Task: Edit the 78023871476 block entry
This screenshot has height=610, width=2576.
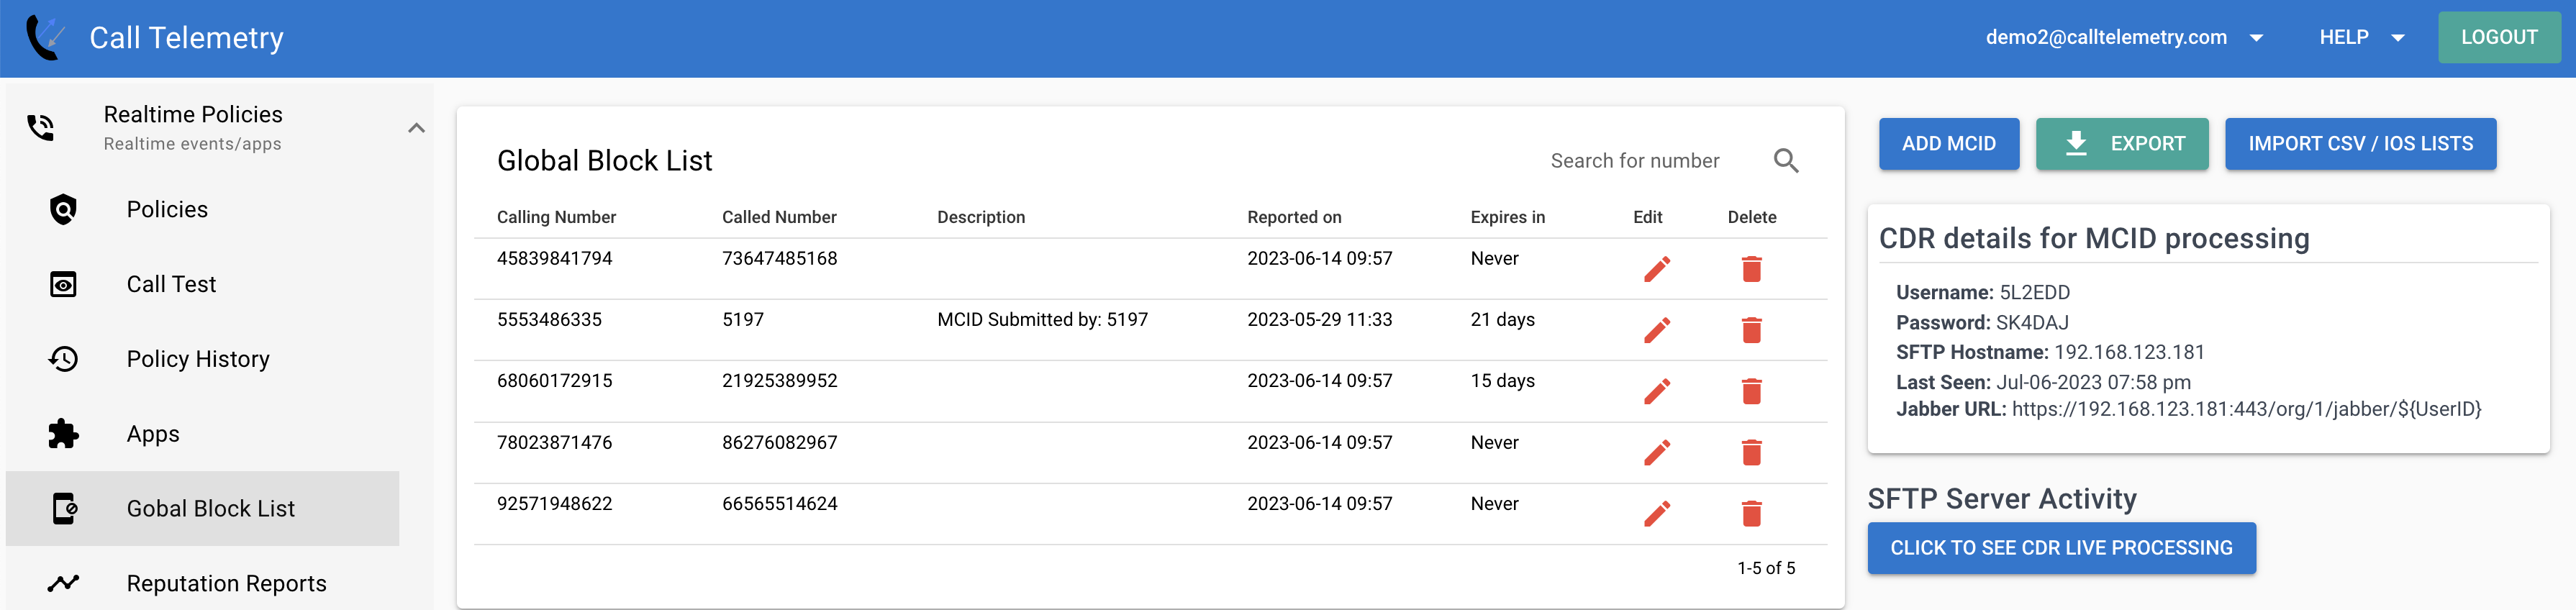Action: point(1657,453)
